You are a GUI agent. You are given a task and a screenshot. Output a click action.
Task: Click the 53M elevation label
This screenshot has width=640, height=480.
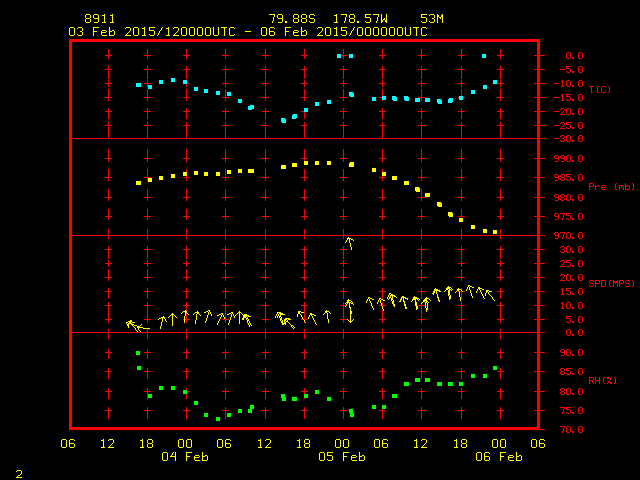pos(432,19)
